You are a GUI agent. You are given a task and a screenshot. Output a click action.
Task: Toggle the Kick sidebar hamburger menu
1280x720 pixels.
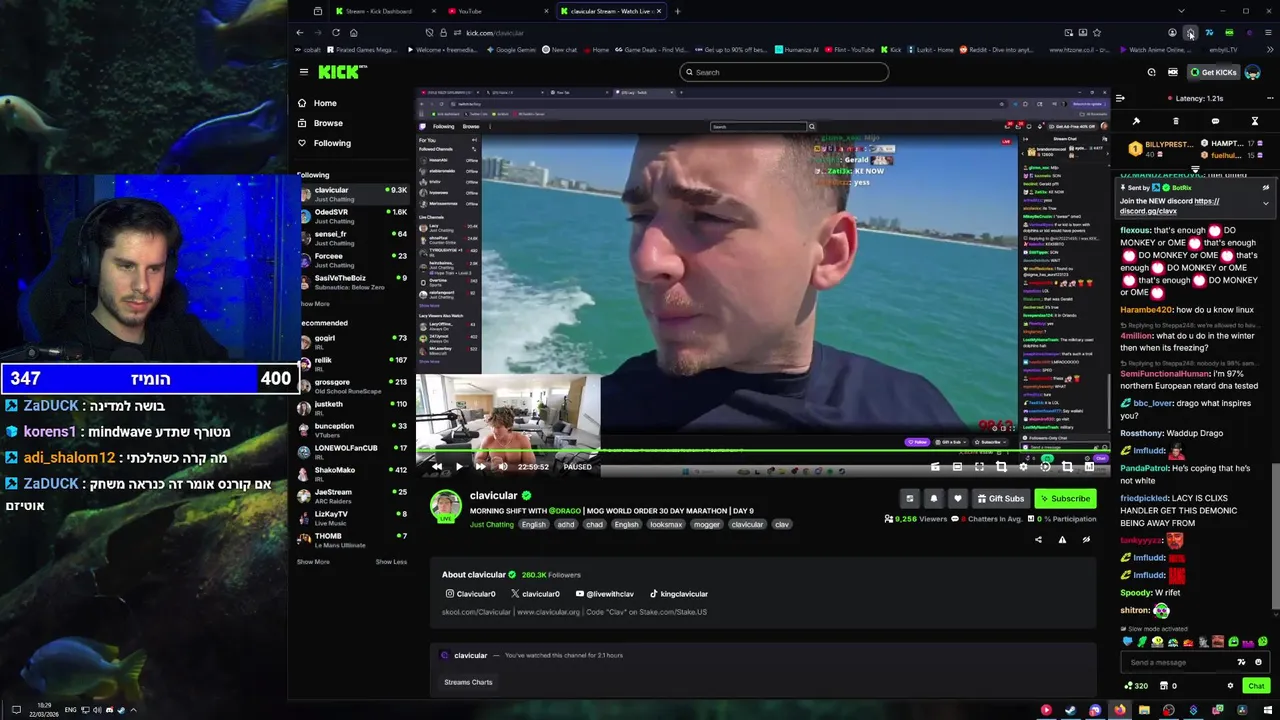(x=304, y=72)
